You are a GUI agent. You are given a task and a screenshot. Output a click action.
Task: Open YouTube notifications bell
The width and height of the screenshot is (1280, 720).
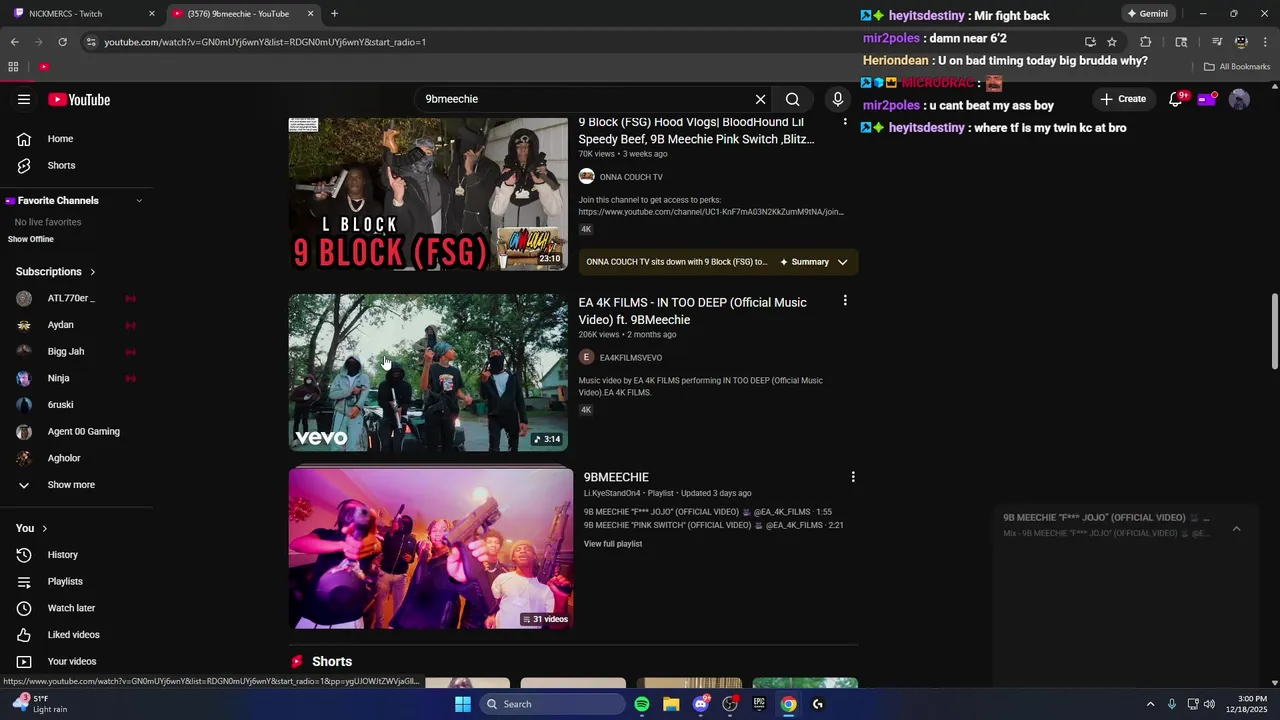point(1176,99)
